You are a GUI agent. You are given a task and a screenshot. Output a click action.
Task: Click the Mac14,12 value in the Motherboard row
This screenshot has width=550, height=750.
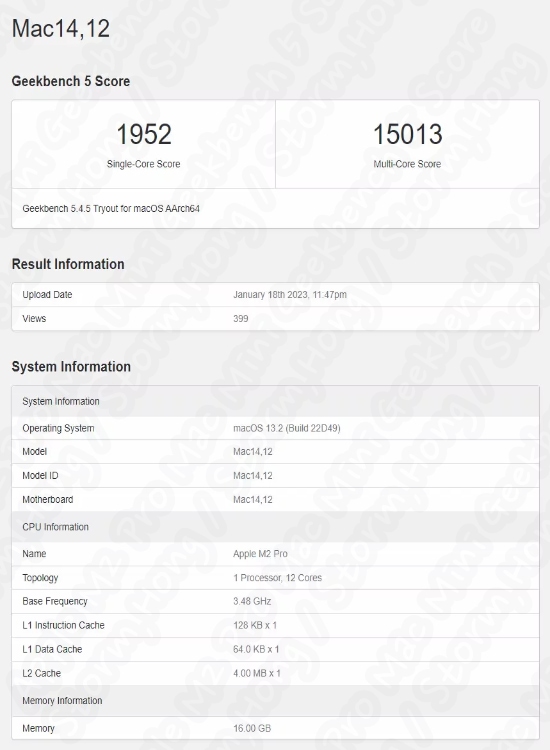(x=253, y=499)
